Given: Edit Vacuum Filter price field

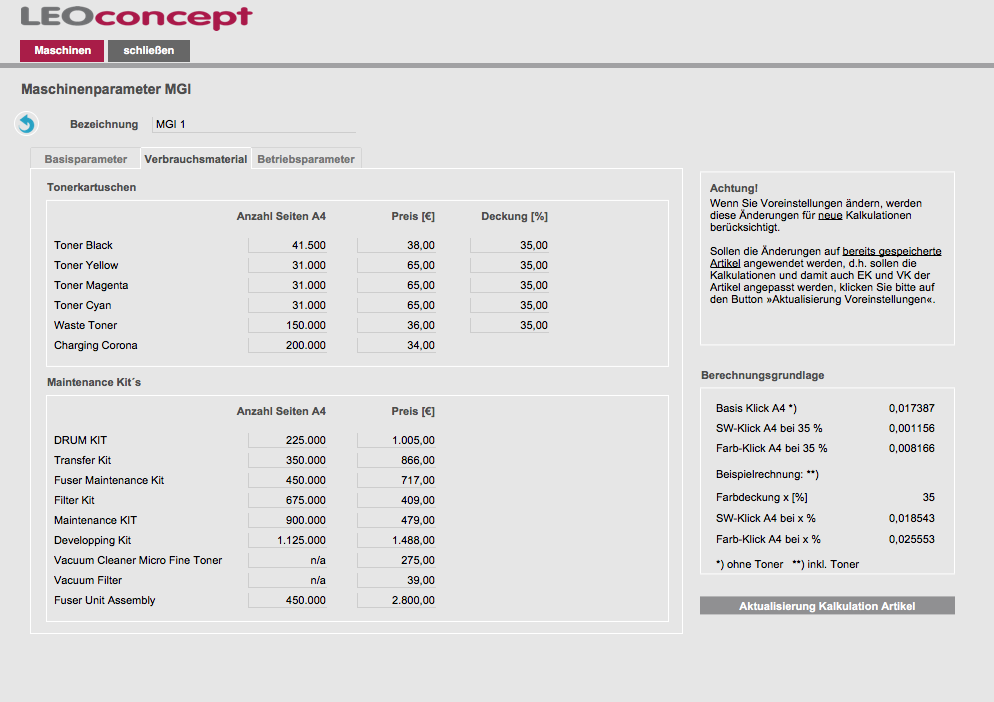Looking at the screenshot, I should (396, 580).
